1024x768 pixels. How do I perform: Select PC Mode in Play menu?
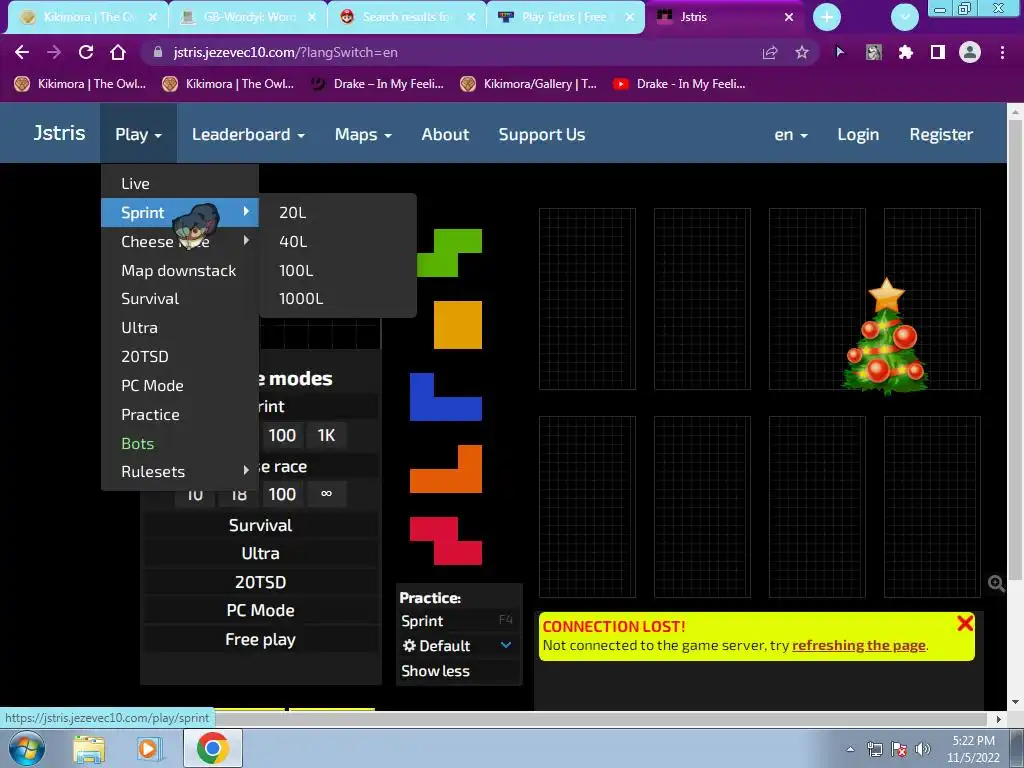click(x=180, y=385)
